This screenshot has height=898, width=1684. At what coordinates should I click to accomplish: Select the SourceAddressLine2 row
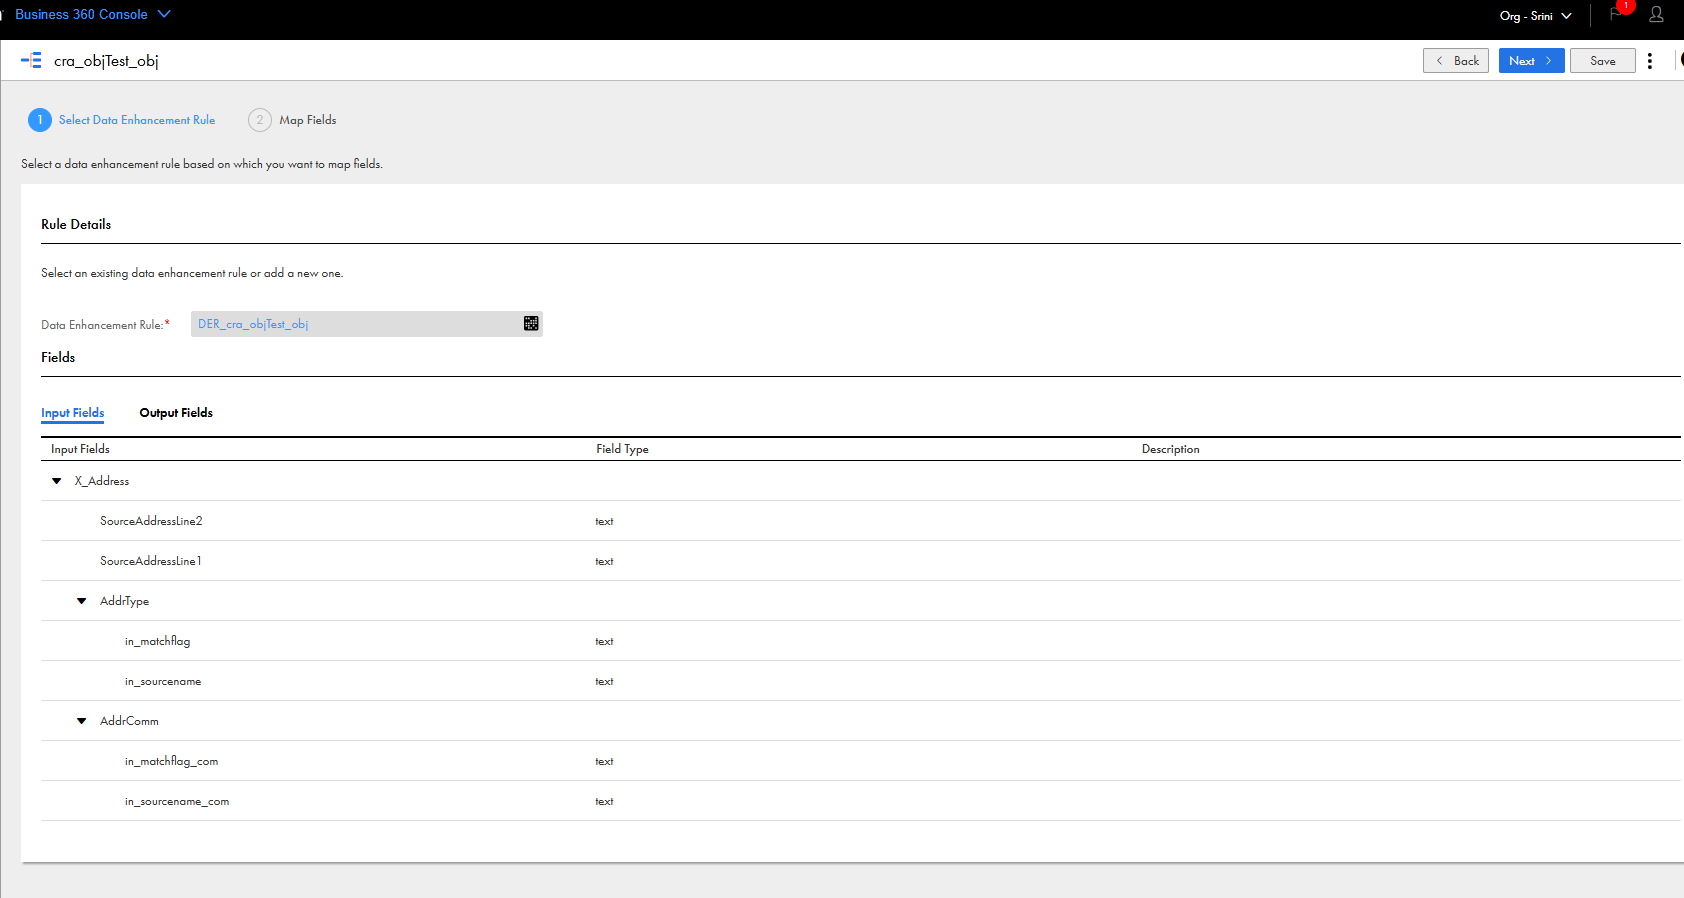pos(861,521)
